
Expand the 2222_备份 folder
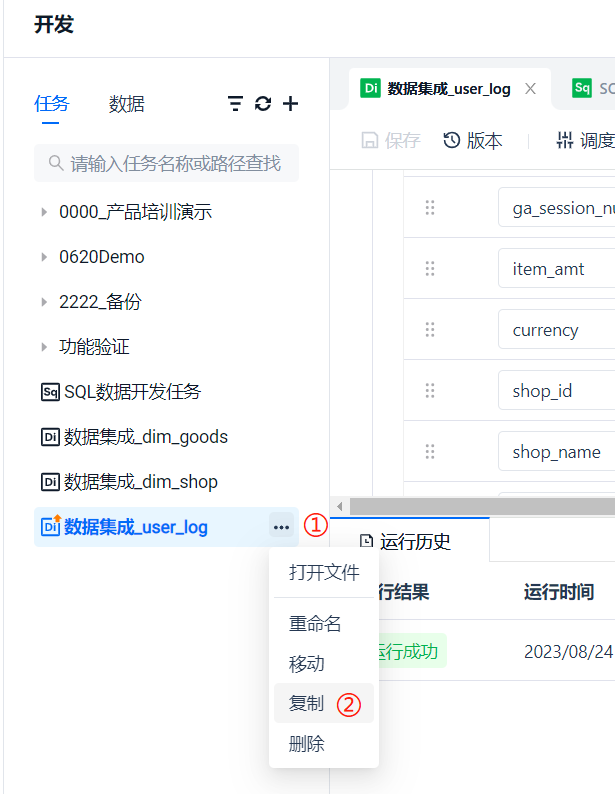click(x=44, y=302)
